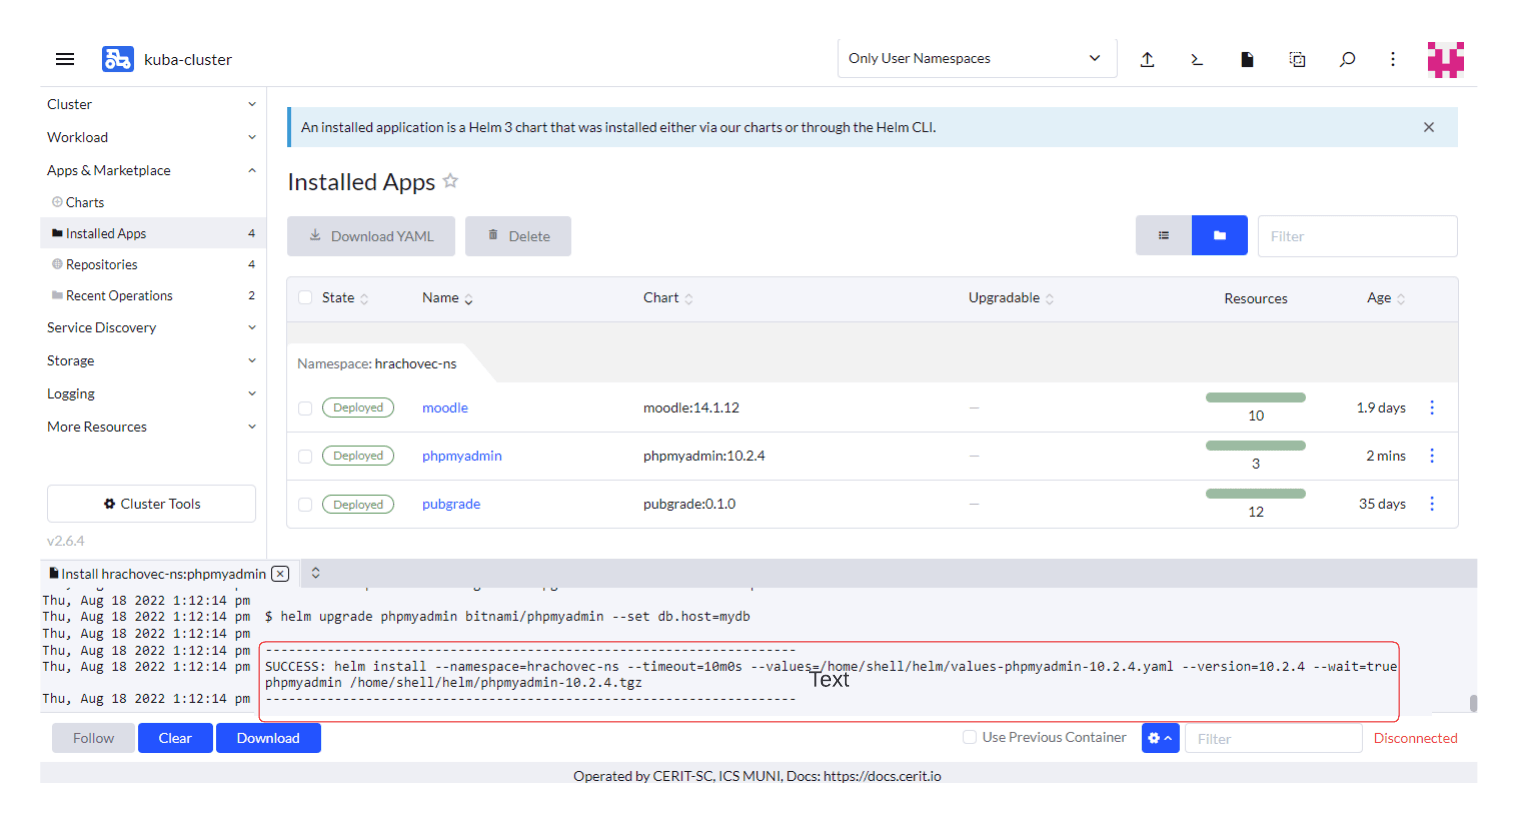The image size is (1517, 823).
Task: Click the Import YAML upload icon
Action: pyautogui.click(x=1147, y=59)
